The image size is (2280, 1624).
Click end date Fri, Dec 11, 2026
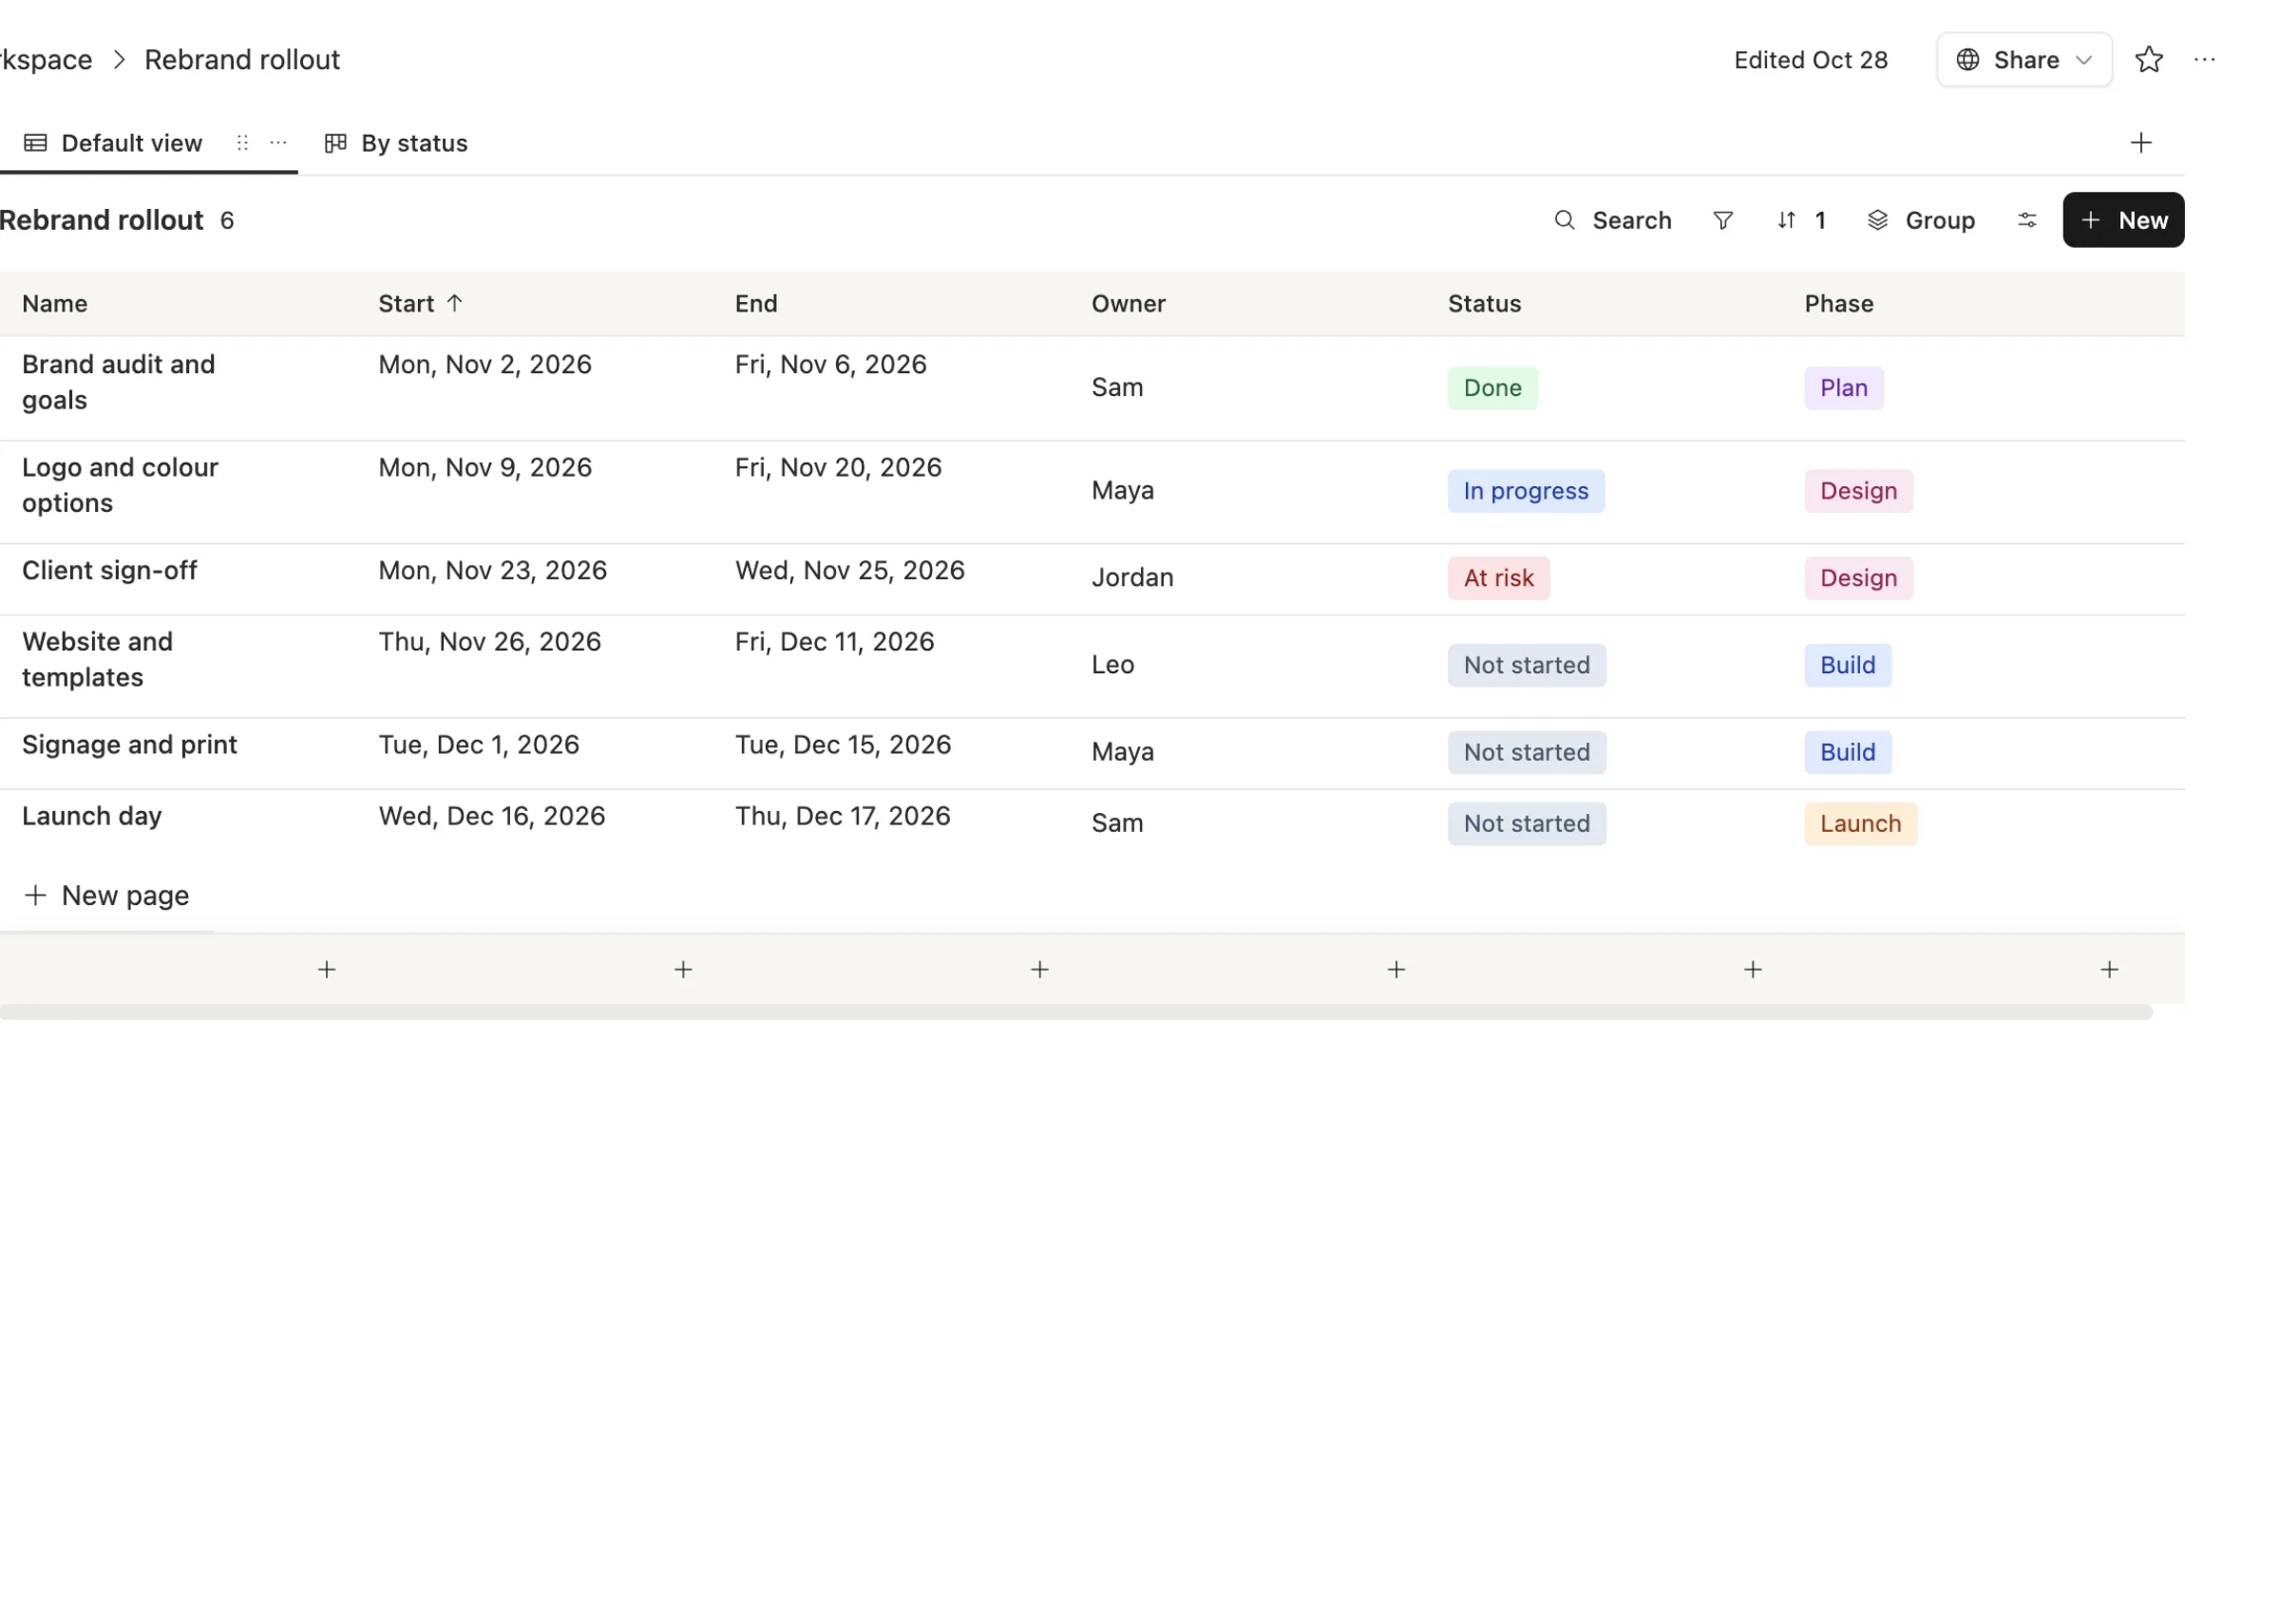[834, 642]
